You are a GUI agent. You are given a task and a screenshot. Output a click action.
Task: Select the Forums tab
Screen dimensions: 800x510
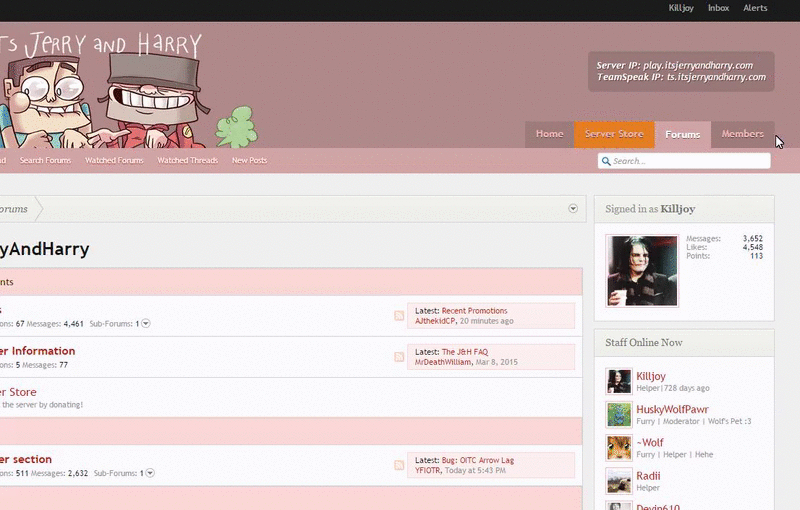pos(683,135)
